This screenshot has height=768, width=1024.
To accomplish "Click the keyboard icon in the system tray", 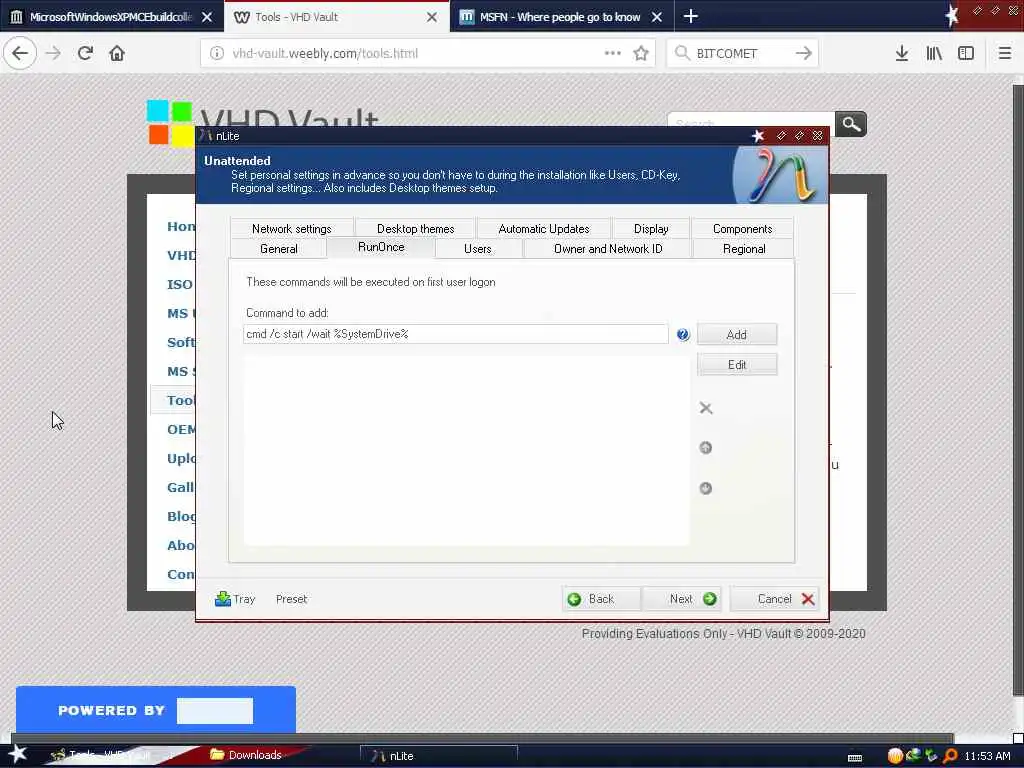I will click(854, 758).
